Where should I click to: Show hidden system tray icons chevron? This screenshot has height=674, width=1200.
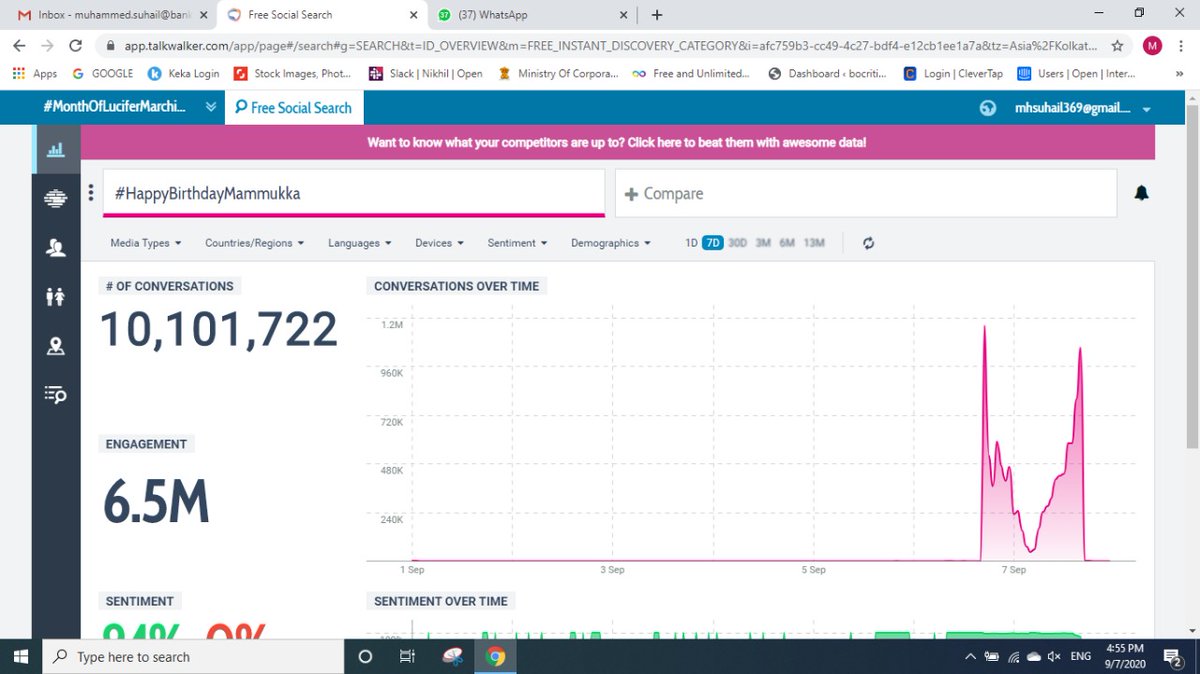click(970, 657)
